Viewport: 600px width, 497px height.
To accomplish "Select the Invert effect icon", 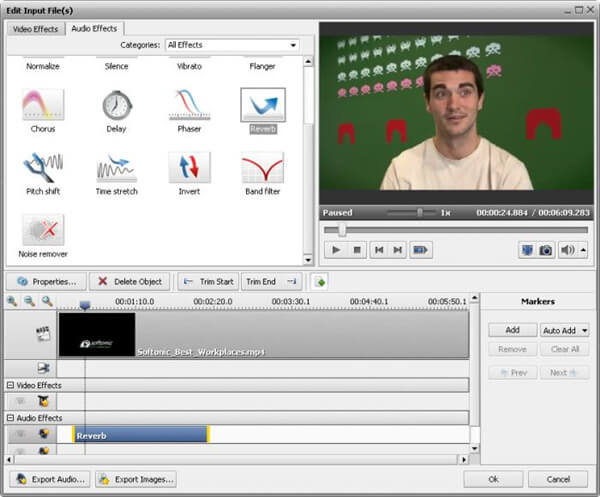I will coord(189,168).
